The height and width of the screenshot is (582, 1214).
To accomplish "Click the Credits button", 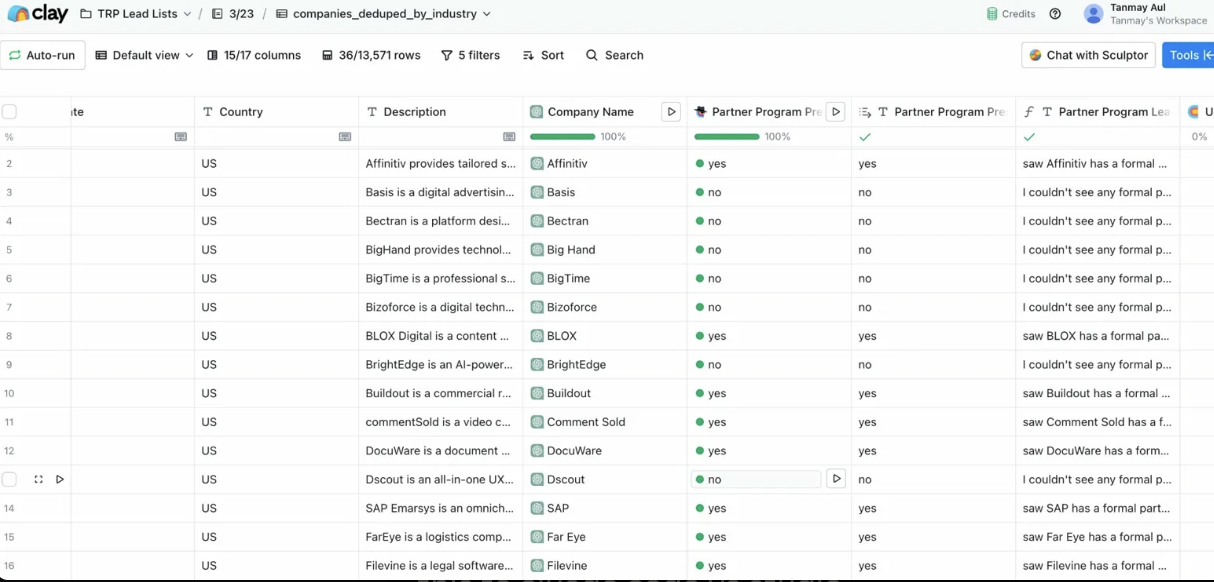I will click(x=1010, y=14).
